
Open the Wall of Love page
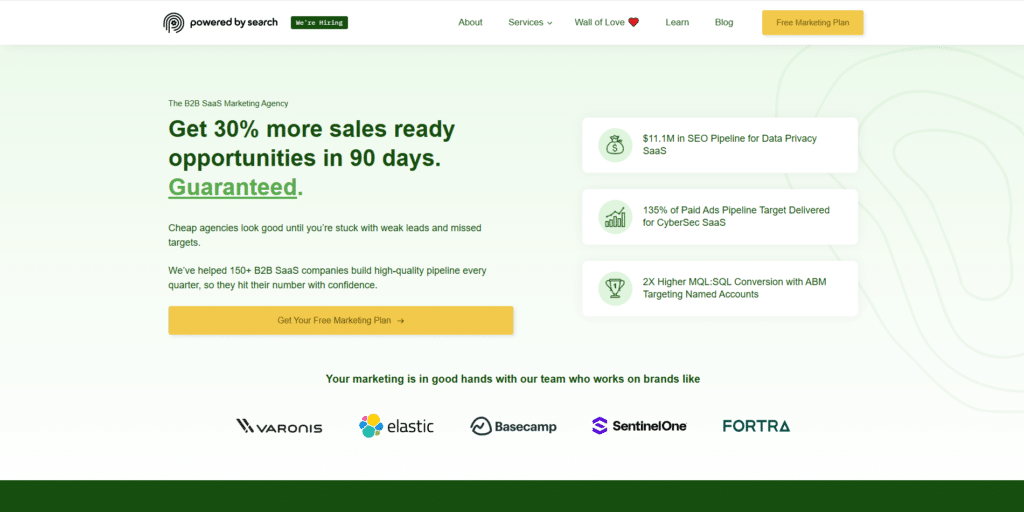pos(606,22)
